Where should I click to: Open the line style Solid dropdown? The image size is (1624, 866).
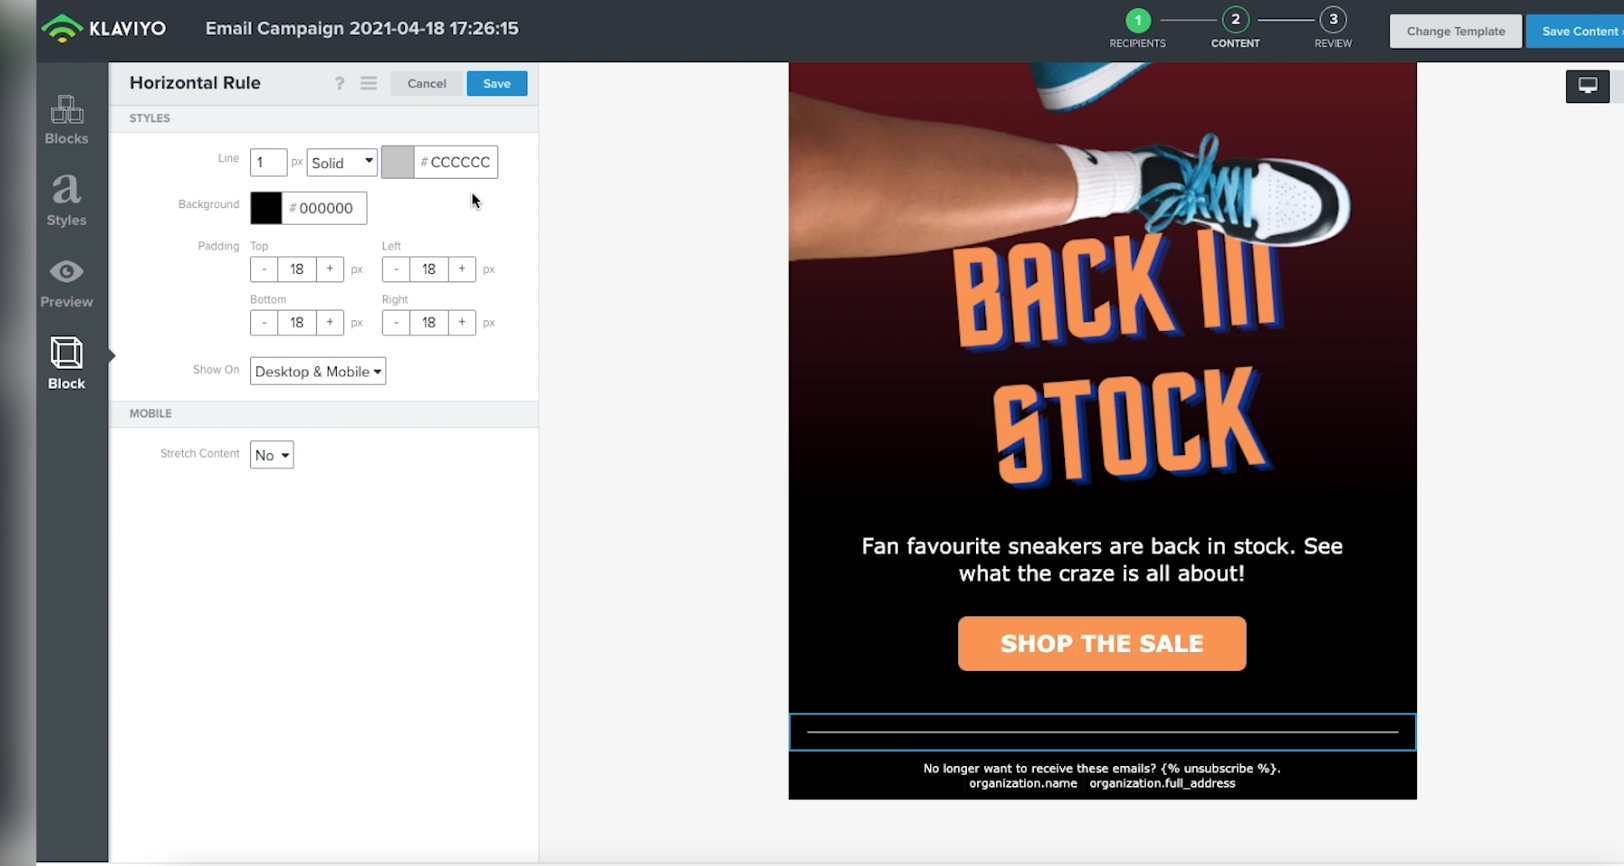[342, 162]
